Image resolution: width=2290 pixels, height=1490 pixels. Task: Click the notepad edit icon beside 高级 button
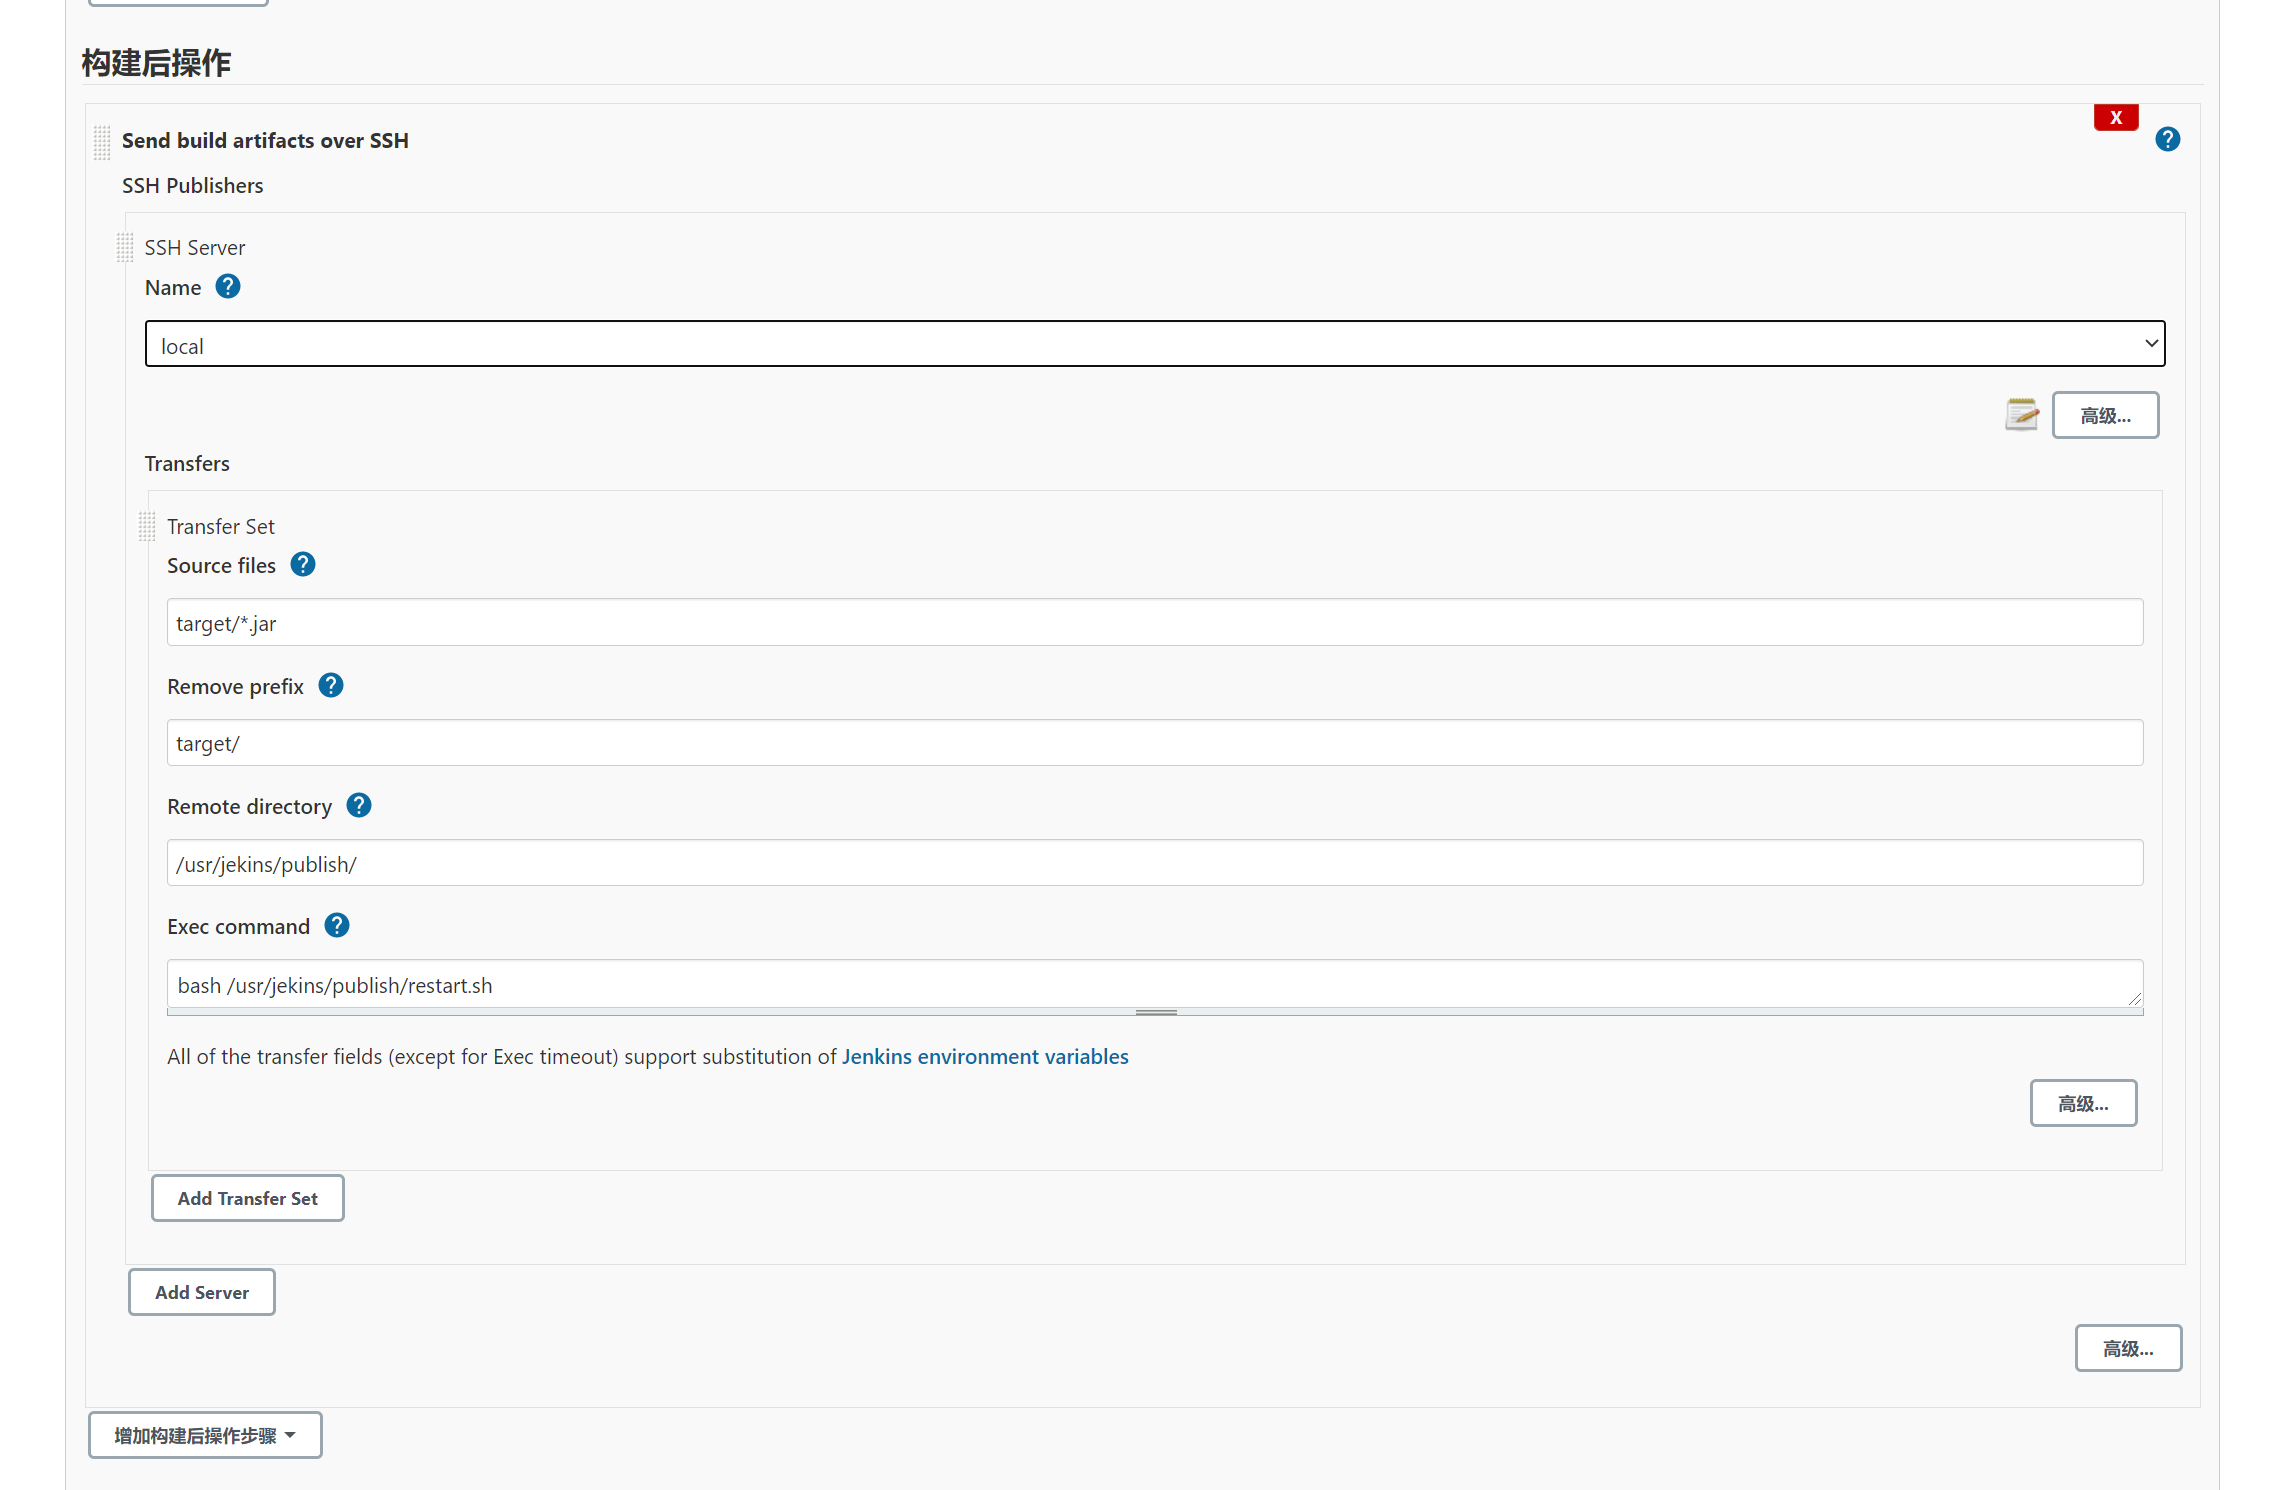coord(2022,414)
